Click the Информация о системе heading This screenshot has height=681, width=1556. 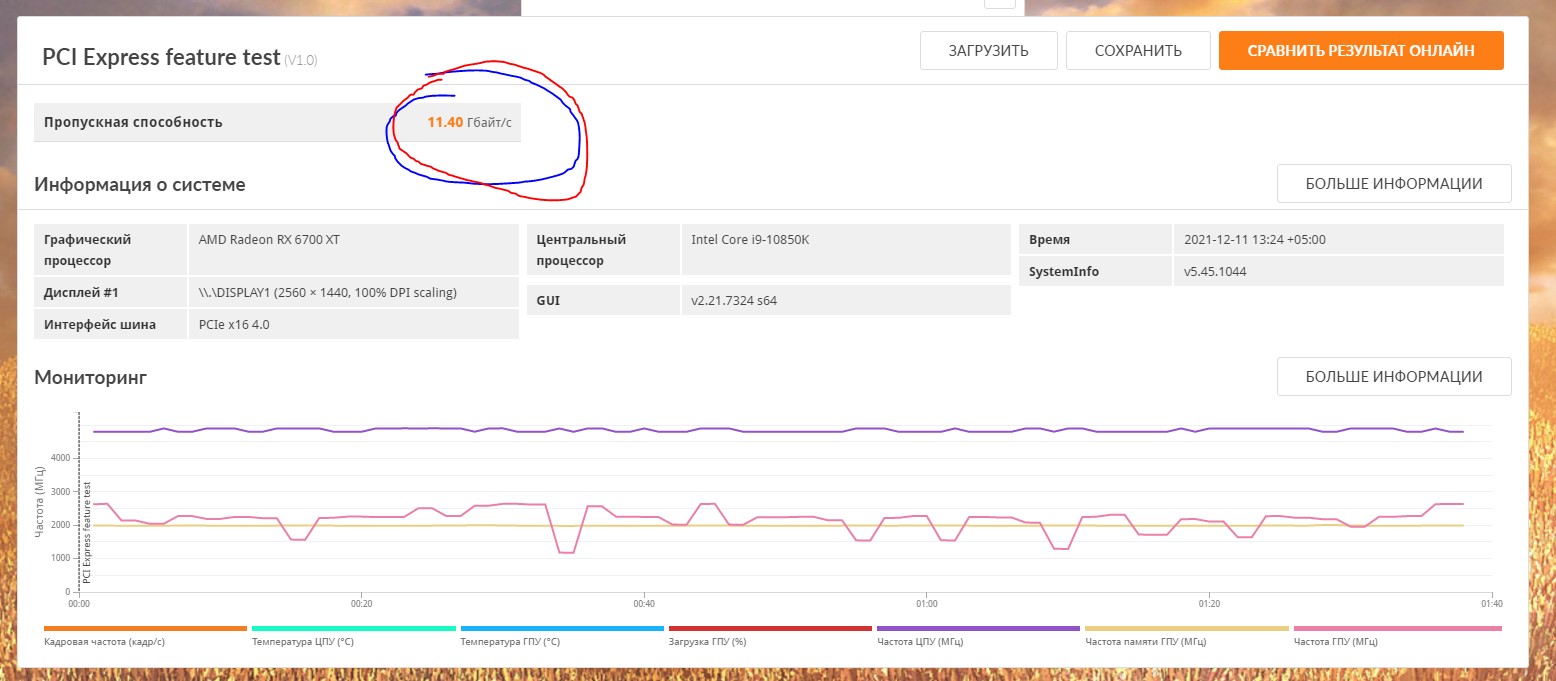(140, 184)
